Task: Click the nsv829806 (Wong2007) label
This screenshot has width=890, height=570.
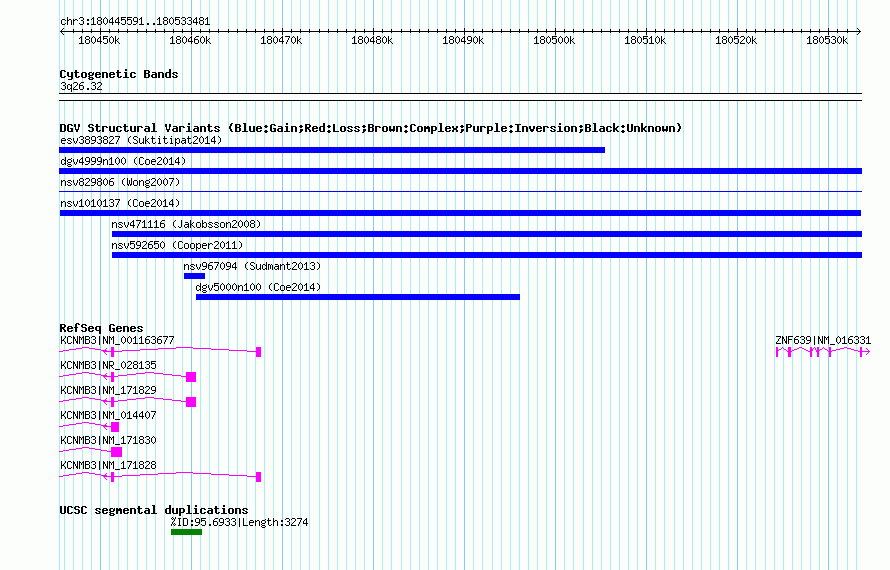Action: pyautogui.click(x=120, y=182)
